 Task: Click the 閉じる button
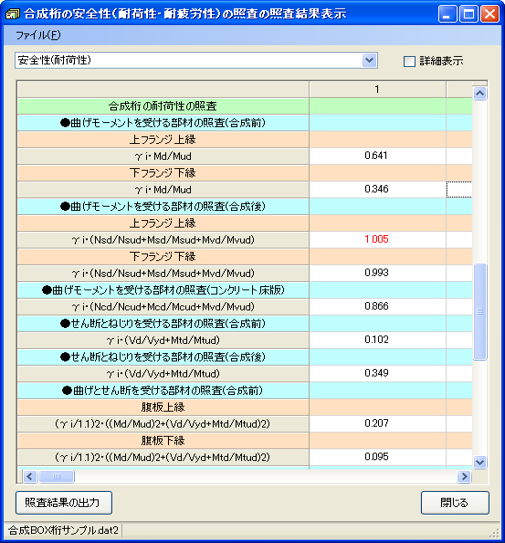click(x=455, y=502)
